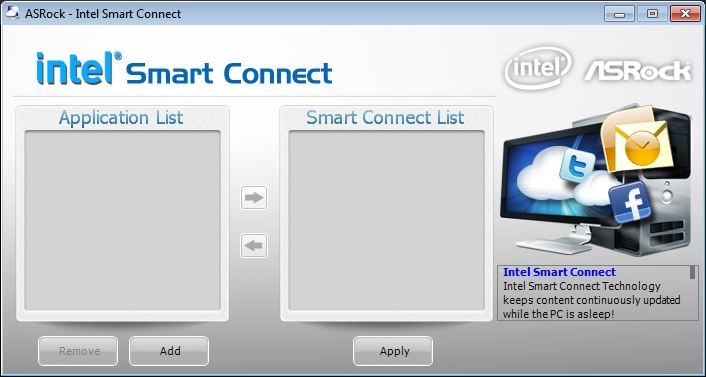Click the Smart Connect List box
706x377 pixels.
[386, 220]
